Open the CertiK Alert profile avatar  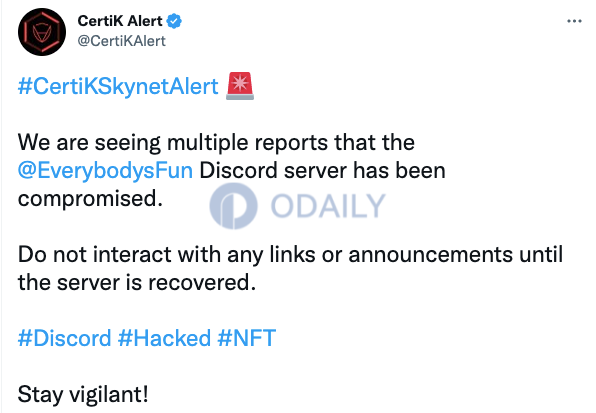click(42, 32)
